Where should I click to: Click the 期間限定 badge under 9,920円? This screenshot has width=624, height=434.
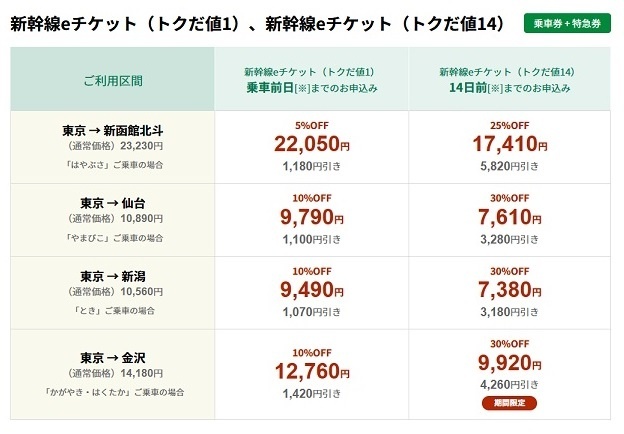pyautogui.click(x=510, y=403)
